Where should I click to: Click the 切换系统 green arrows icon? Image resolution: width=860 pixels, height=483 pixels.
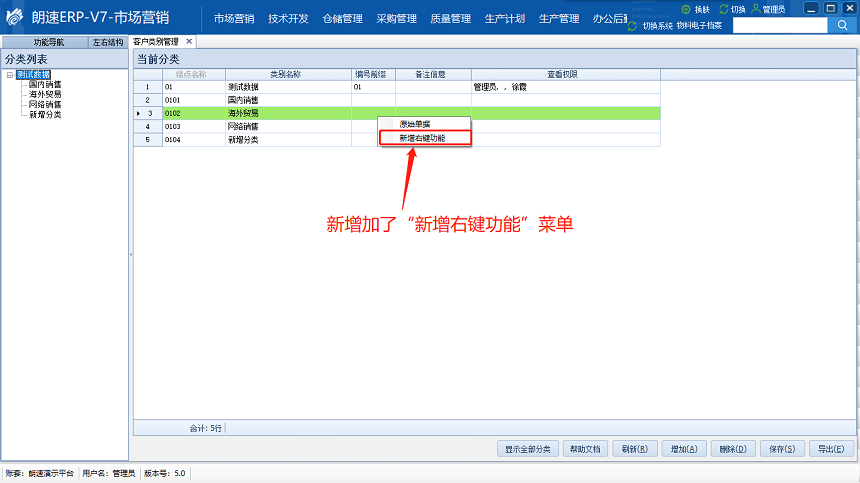click(x=632, y=25)
